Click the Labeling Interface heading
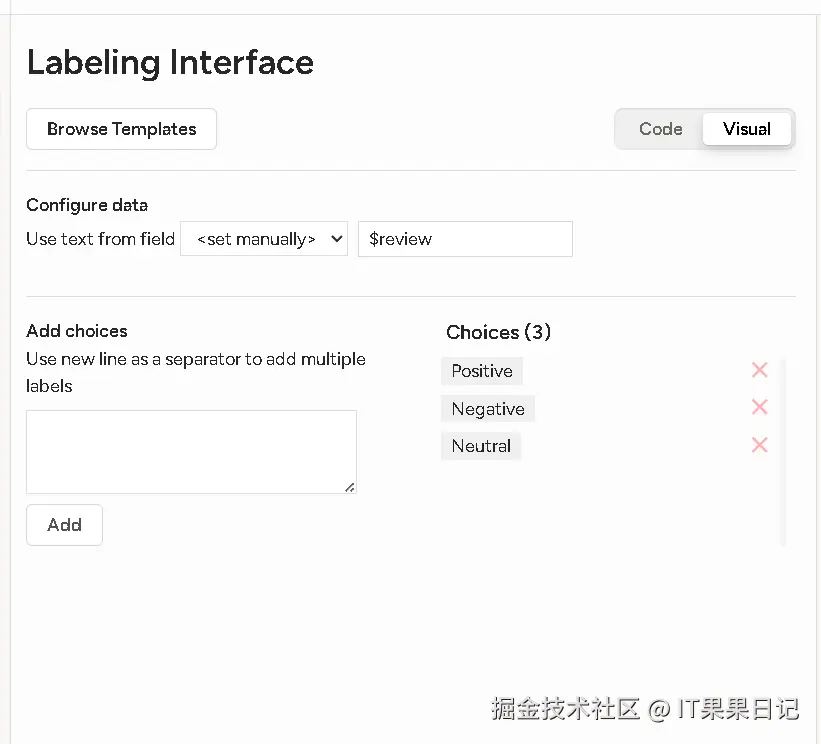 click(170, 62)
